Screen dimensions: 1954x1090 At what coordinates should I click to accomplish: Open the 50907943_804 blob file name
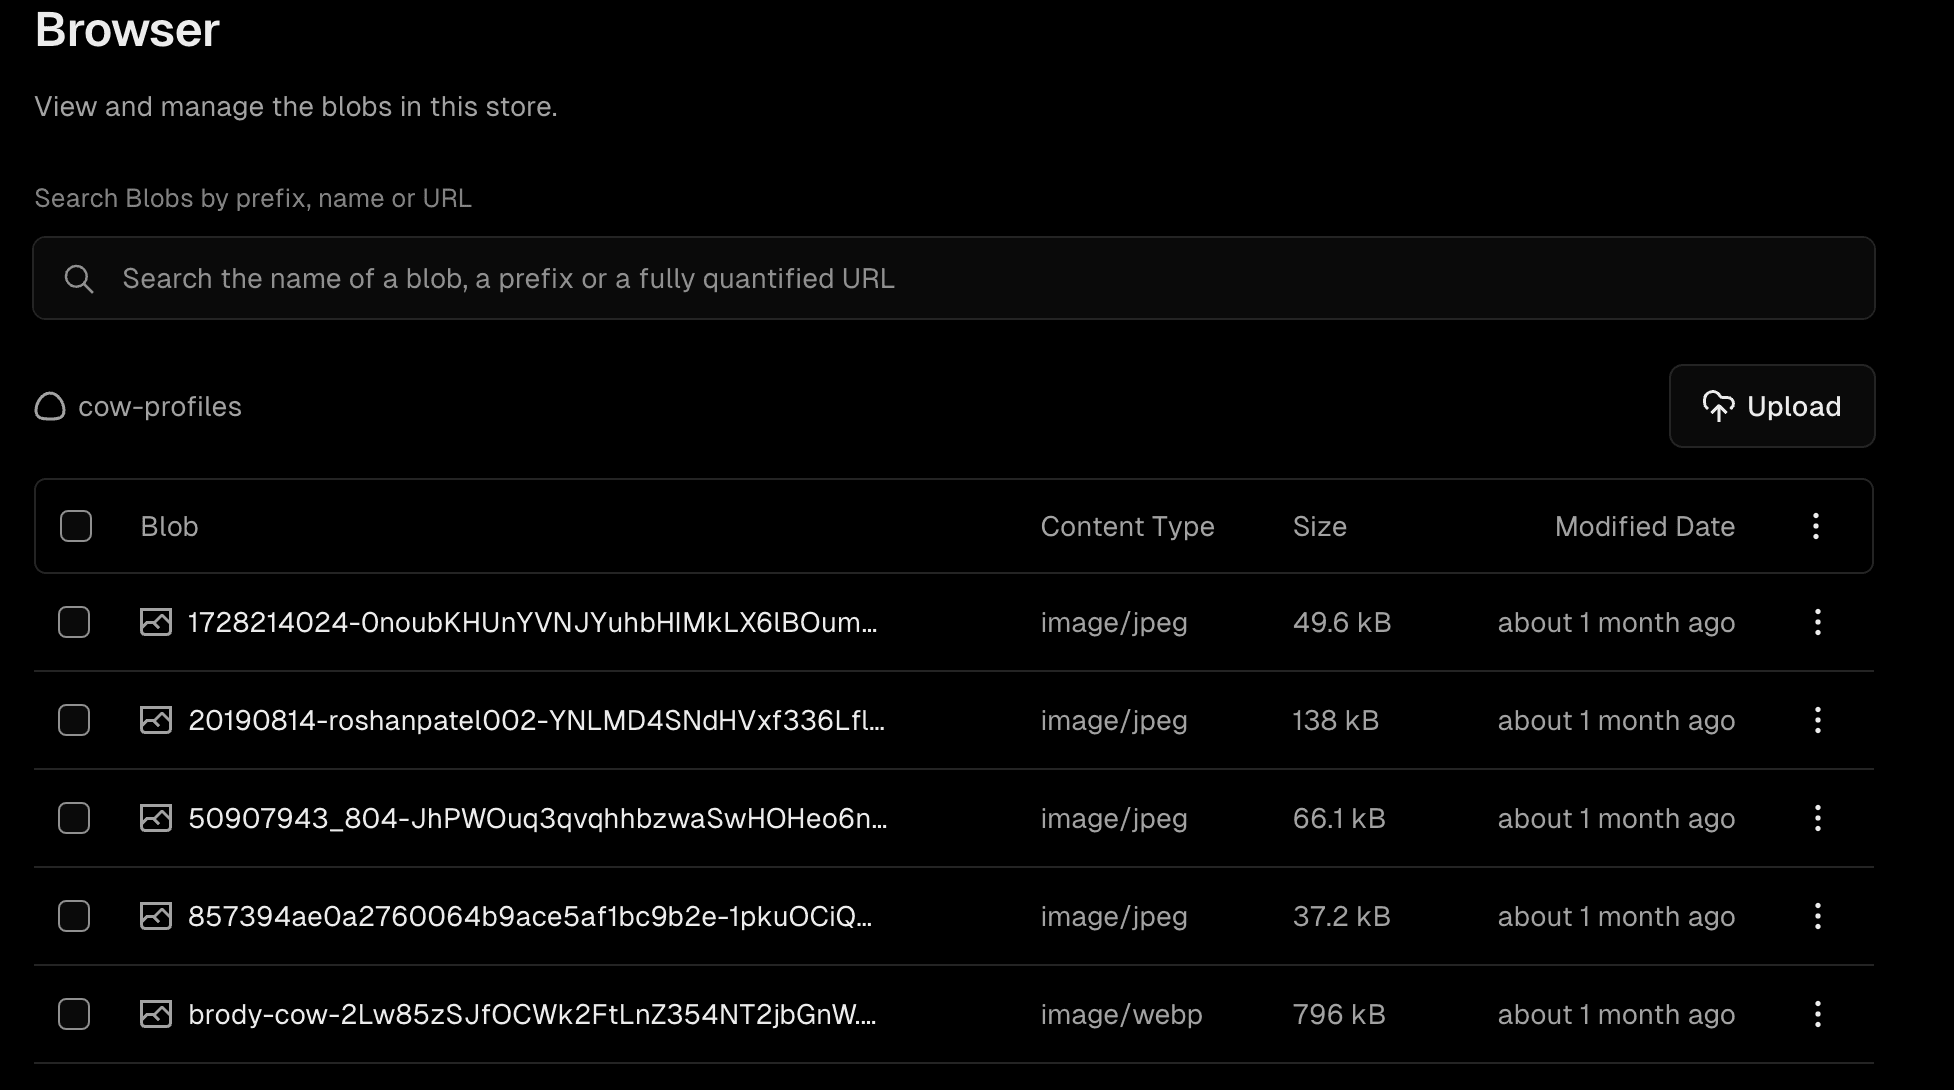pos(537,819)
